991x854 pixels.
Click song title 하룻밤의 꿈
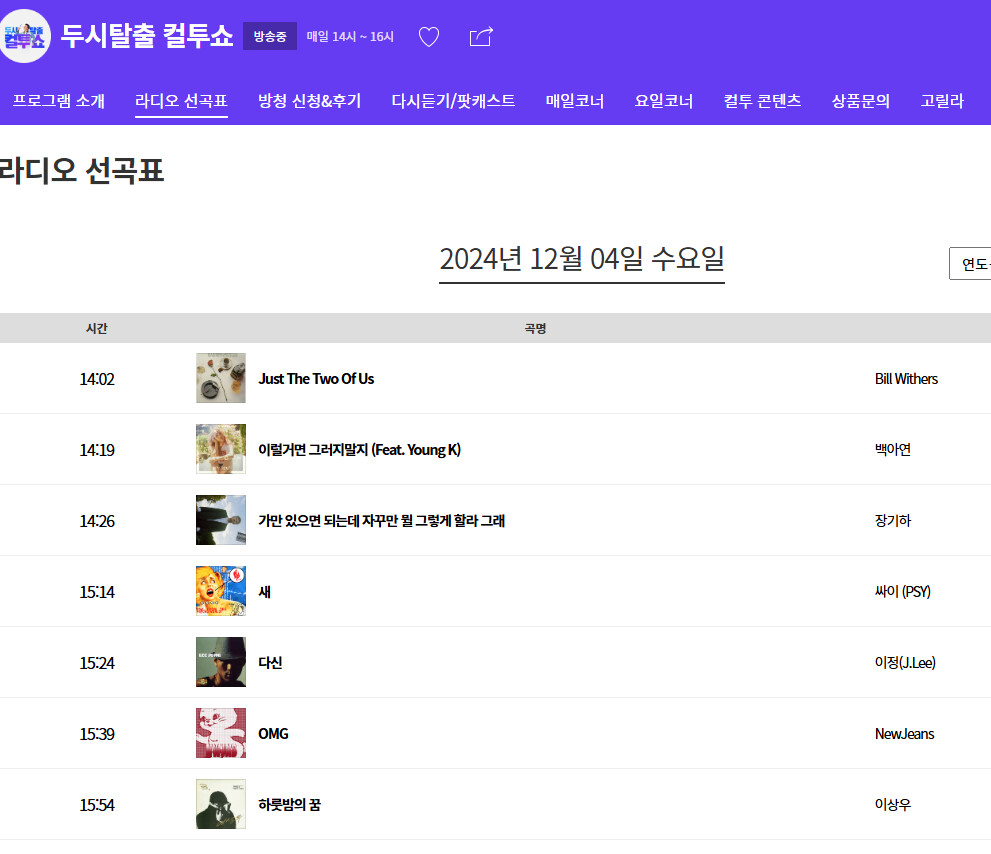click(289, 805)
